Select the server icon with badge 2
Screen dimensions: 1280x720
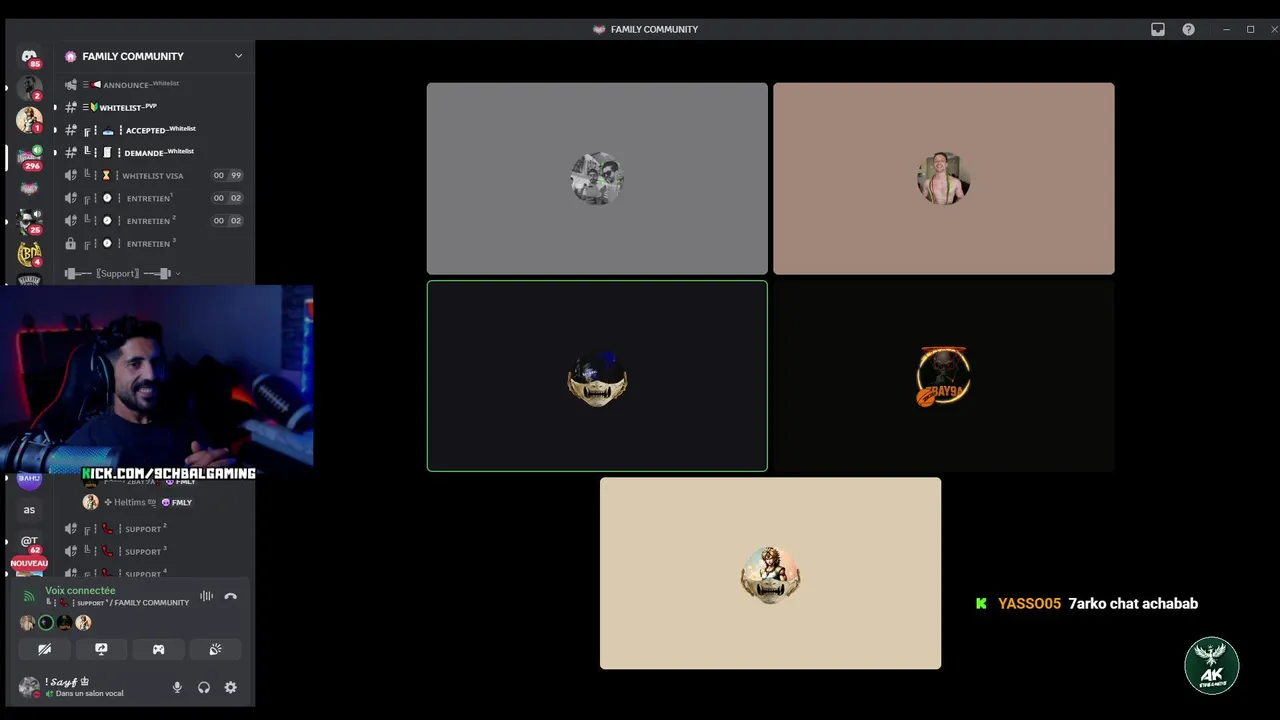pos(29,88)
